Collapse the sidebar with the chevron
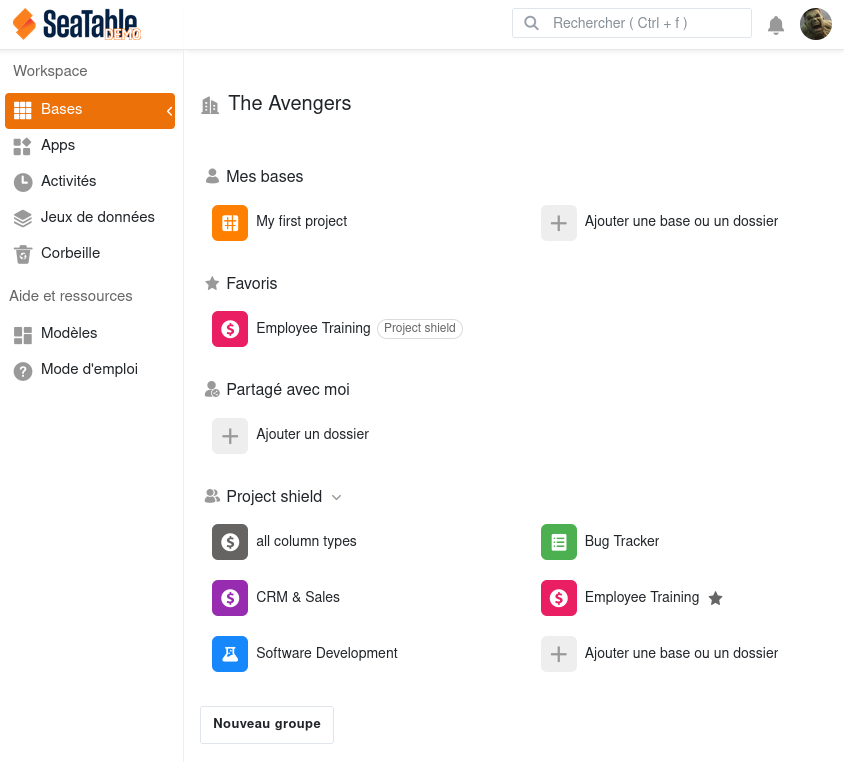 [x=170, y=111]
